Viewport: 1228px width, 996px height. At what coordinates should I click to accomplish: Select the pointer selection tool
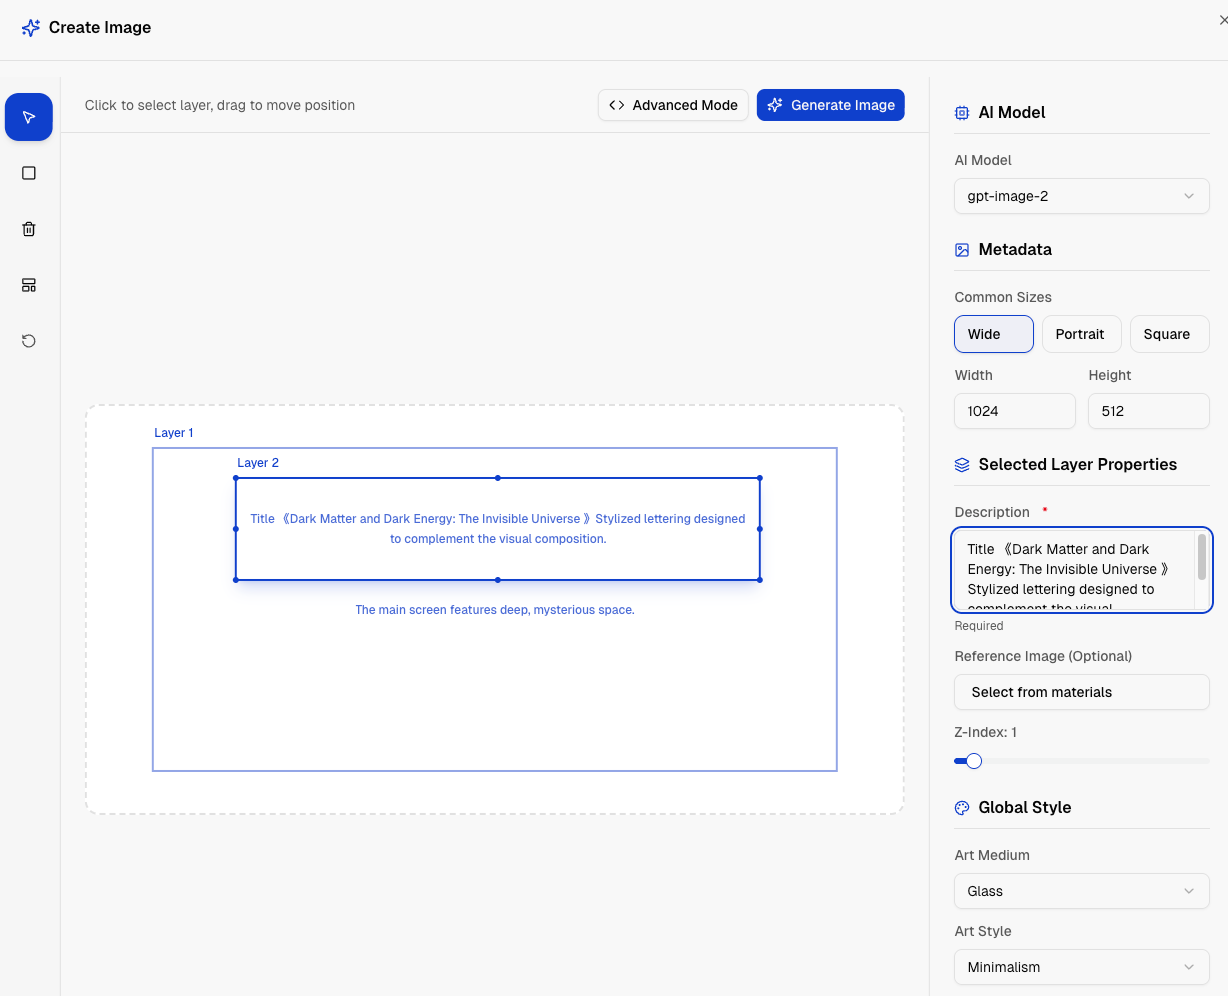pyautogui.click(x=29, y=117)
